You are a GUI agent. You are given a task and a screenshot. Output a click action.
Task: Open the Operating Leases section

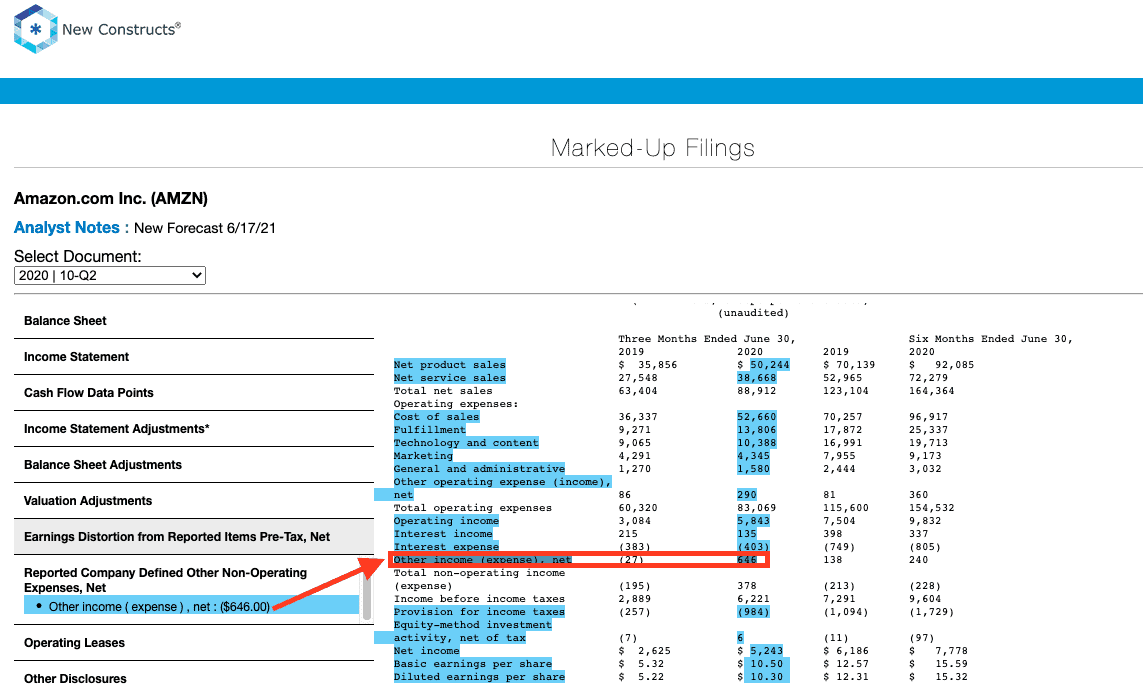click(x=74, y=643)
